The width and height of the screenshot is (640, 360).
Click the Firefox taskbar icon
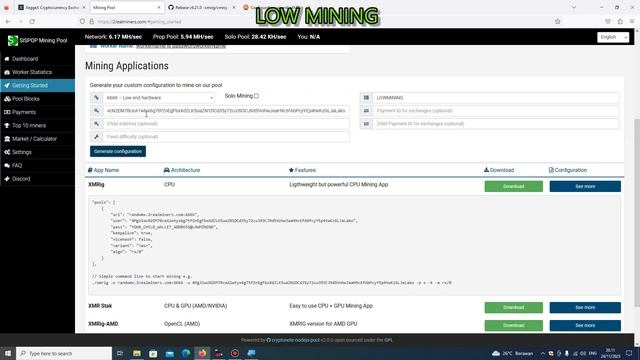click(x=202, y=353)
